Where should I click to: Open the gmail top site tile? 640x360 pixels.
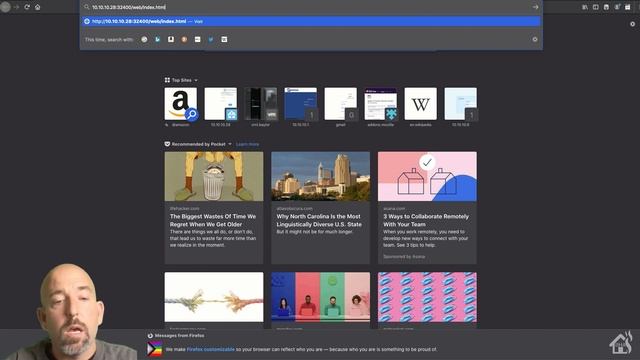pyautogui.click(x=340, y=104)
